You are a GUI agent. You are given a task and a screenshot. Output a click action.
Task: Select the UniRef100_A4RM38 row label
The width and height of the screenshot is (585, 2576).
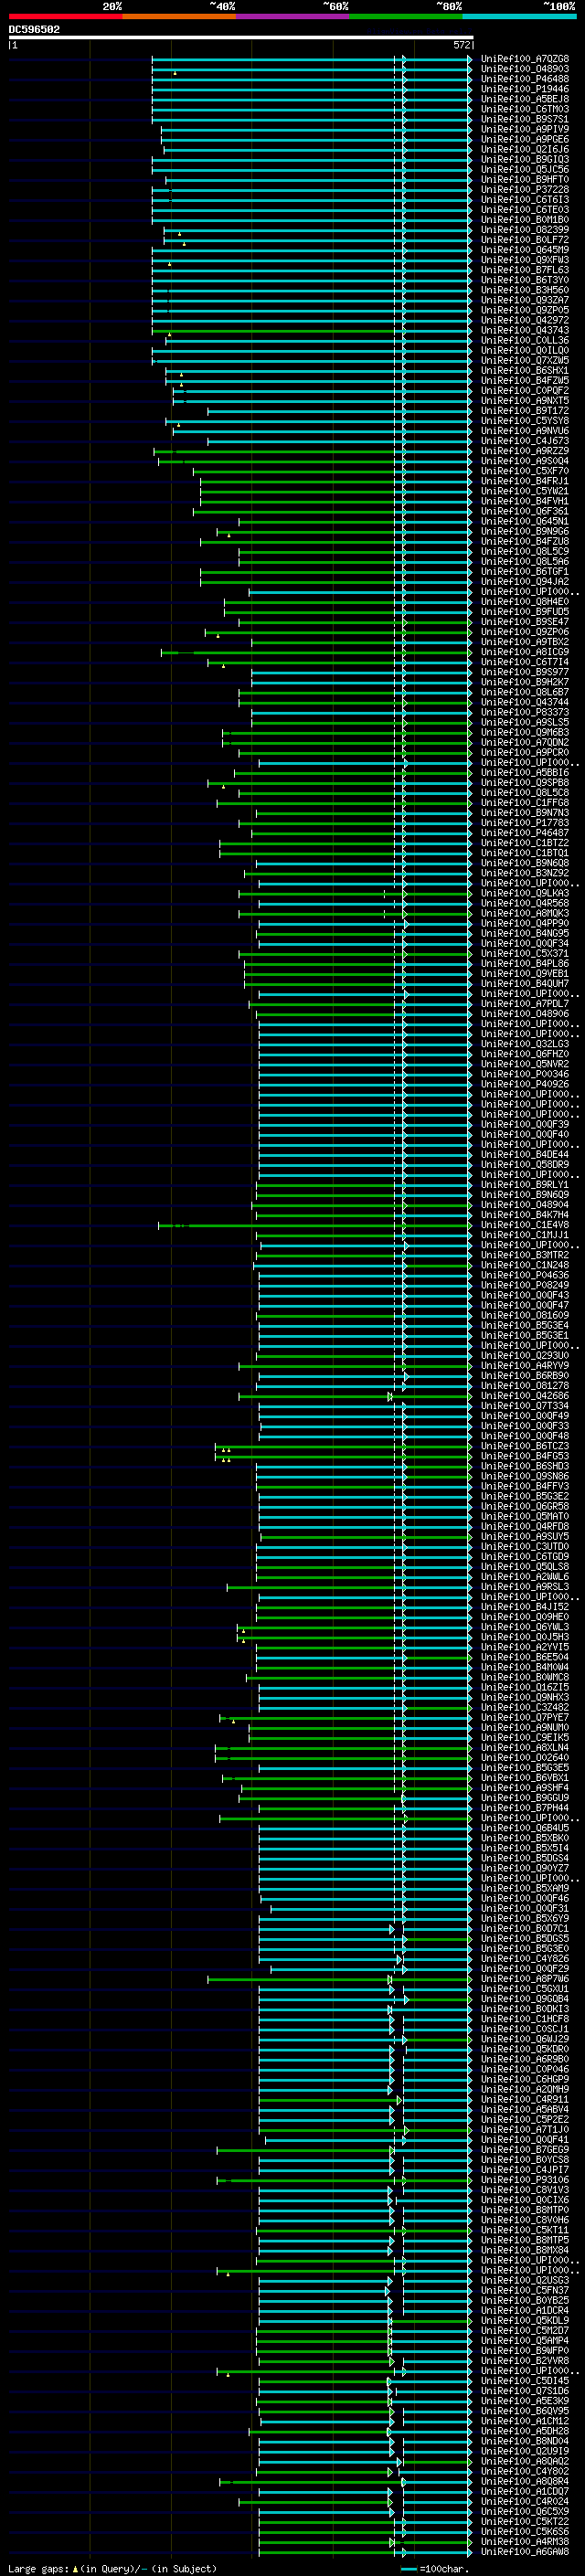[525, 2542]
